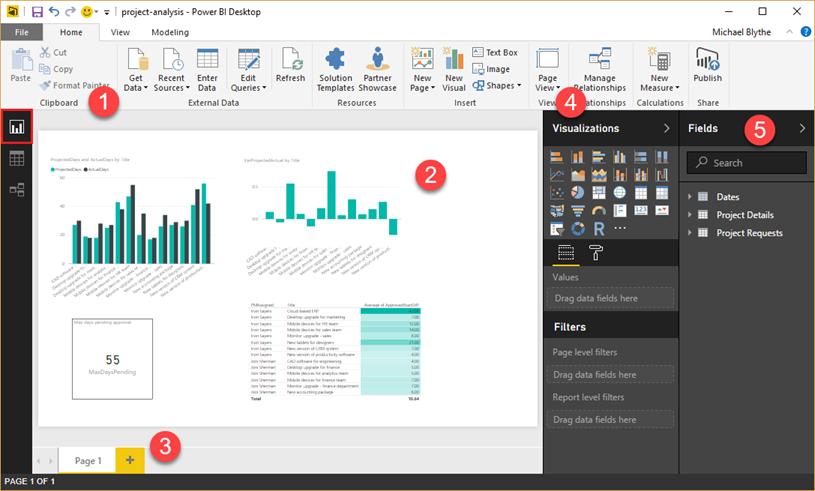This screenshot has height=491, width=815.
Task: Collapse the Visualizations pane
Action: point(666,128)
